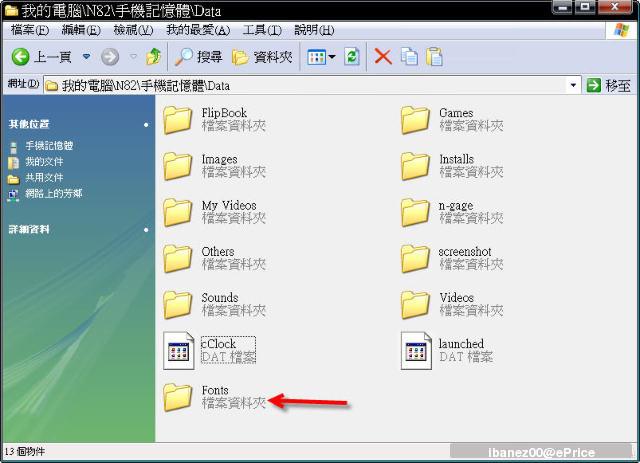
Task: Click the red Delete X icon
Action: point(383,57)
